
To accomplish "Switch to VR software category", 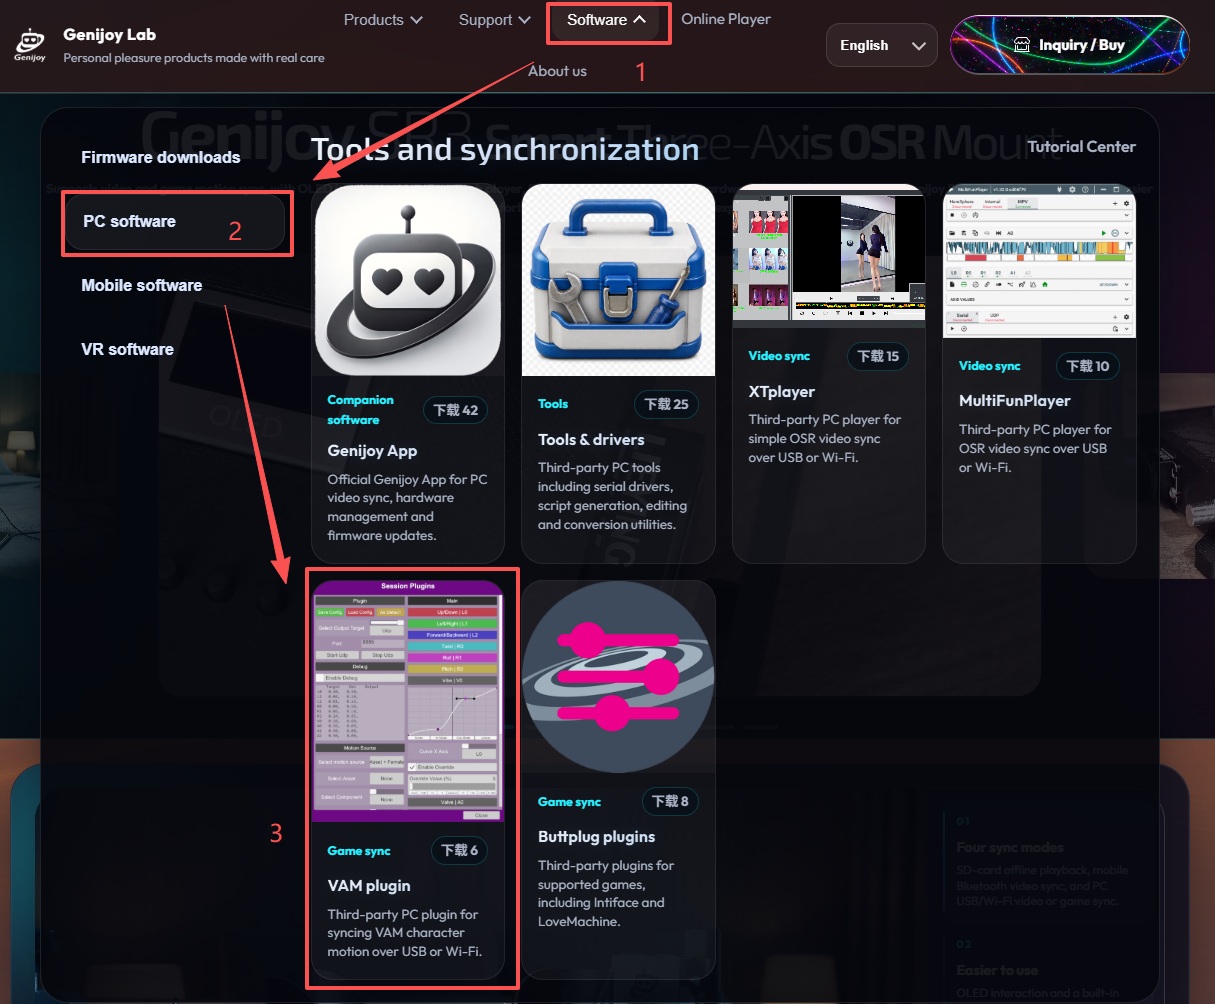I will pyautogui.click(x=128, y=349).
